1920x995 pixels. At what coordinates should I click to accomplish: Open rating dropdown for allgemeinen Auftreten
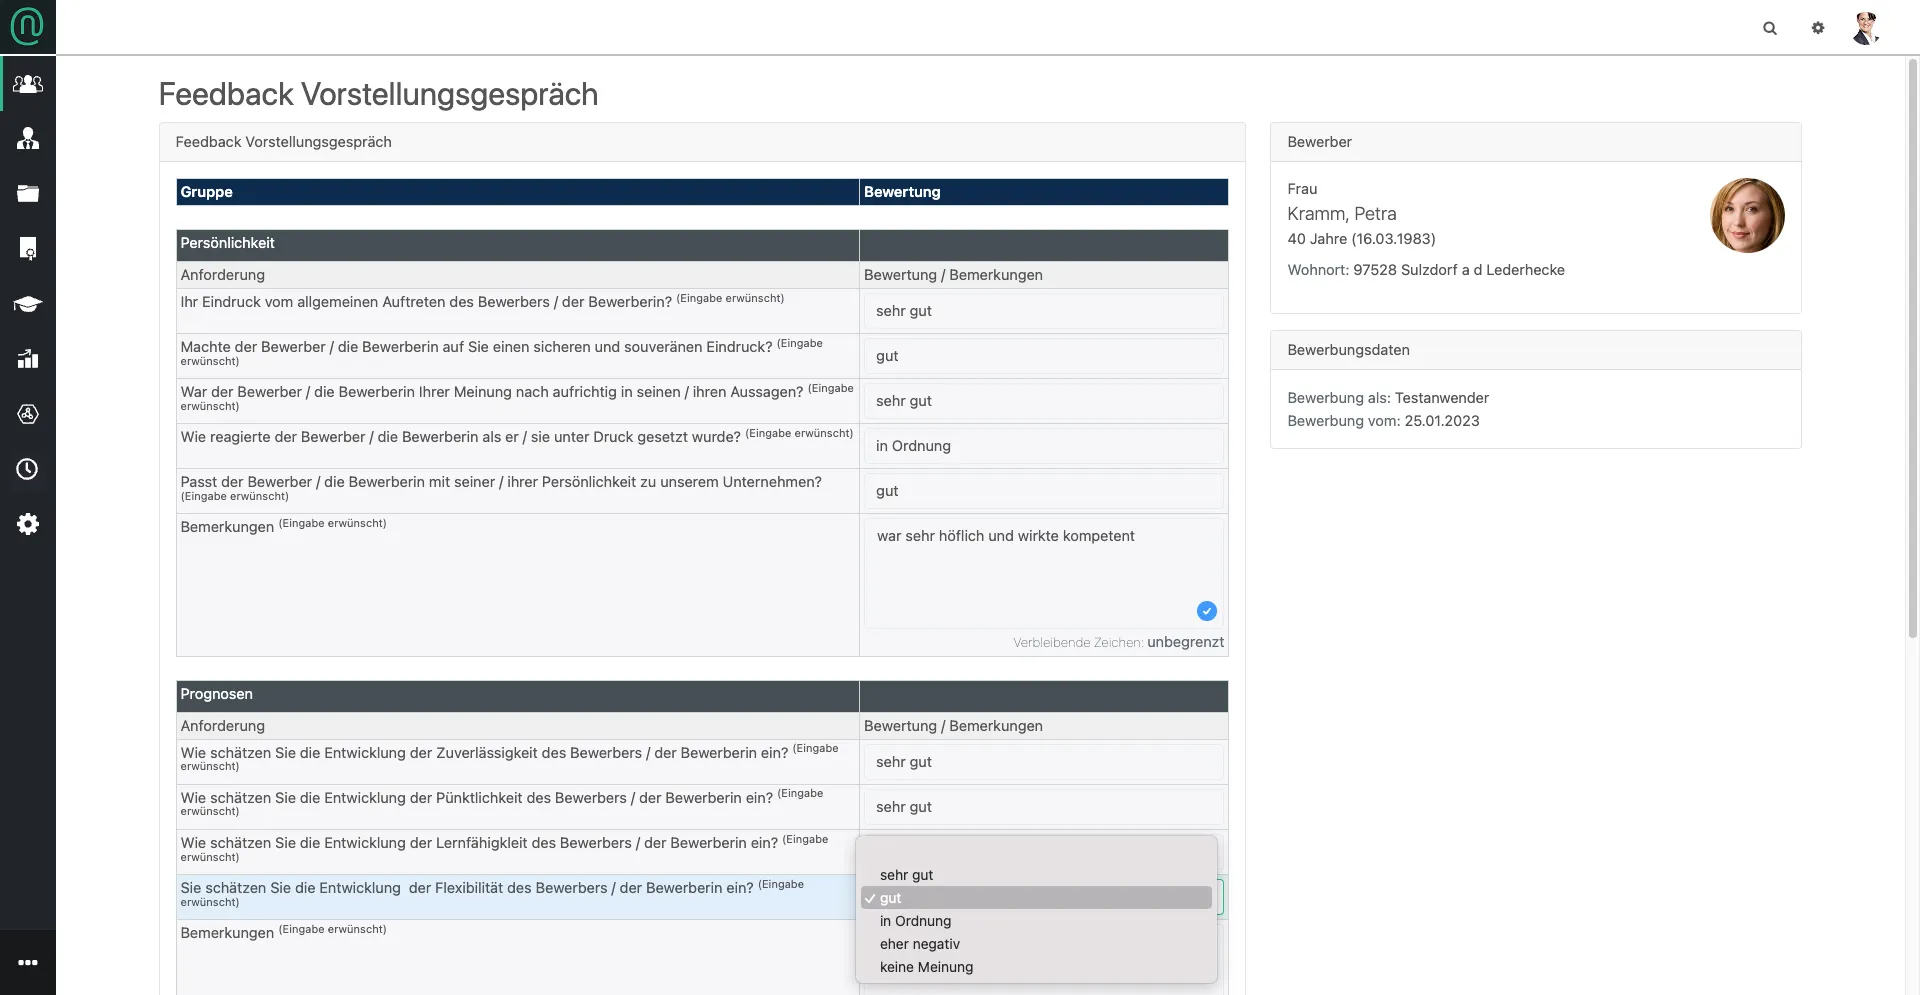(1043, 311)
